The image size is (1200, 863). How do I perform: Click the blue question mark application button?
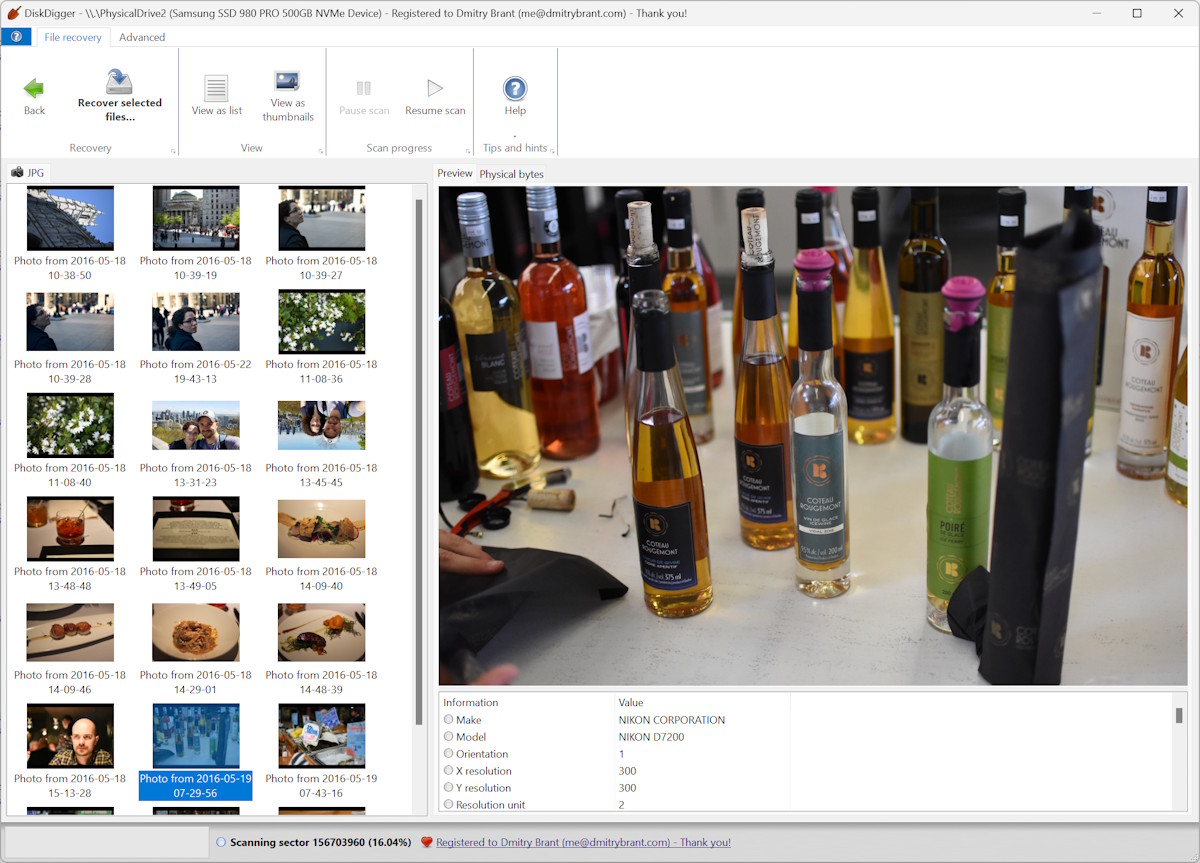coord(16,36)
